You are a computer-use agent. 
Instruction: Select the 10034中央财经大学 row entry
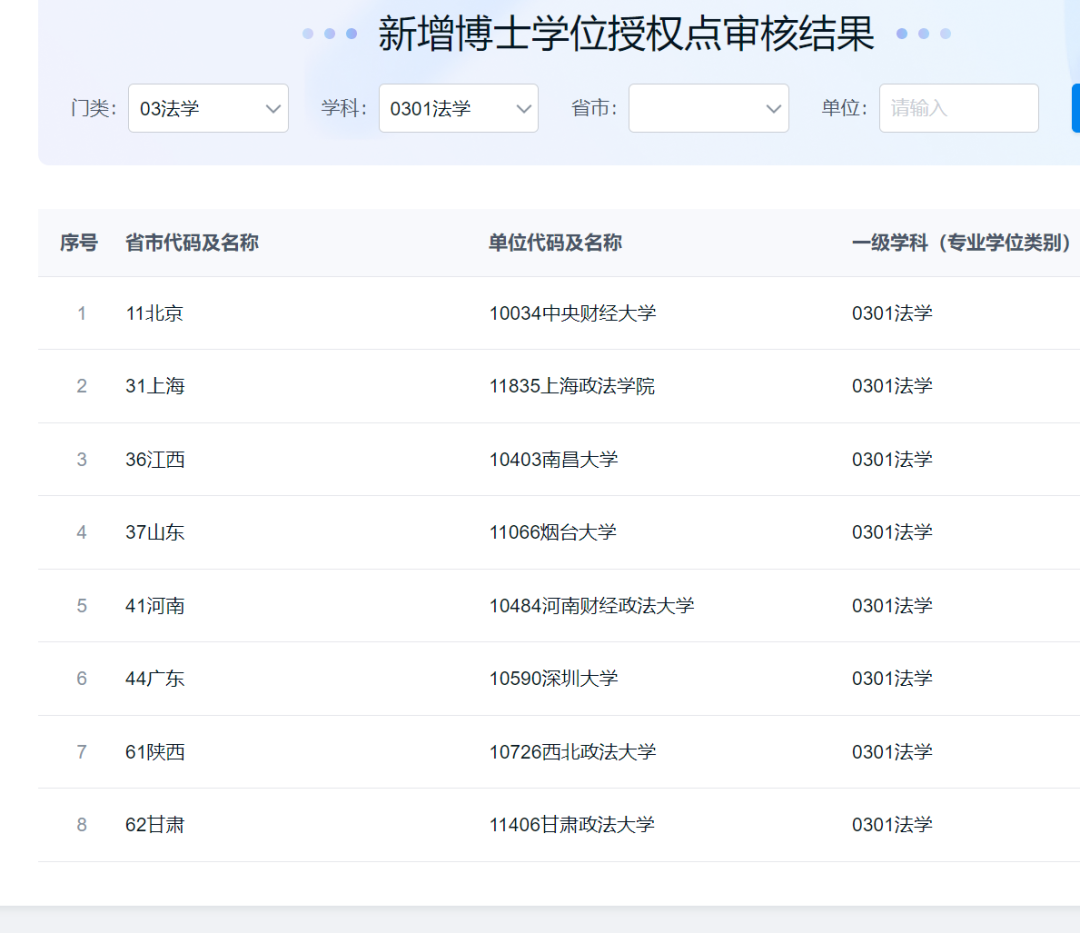point(572,313)
